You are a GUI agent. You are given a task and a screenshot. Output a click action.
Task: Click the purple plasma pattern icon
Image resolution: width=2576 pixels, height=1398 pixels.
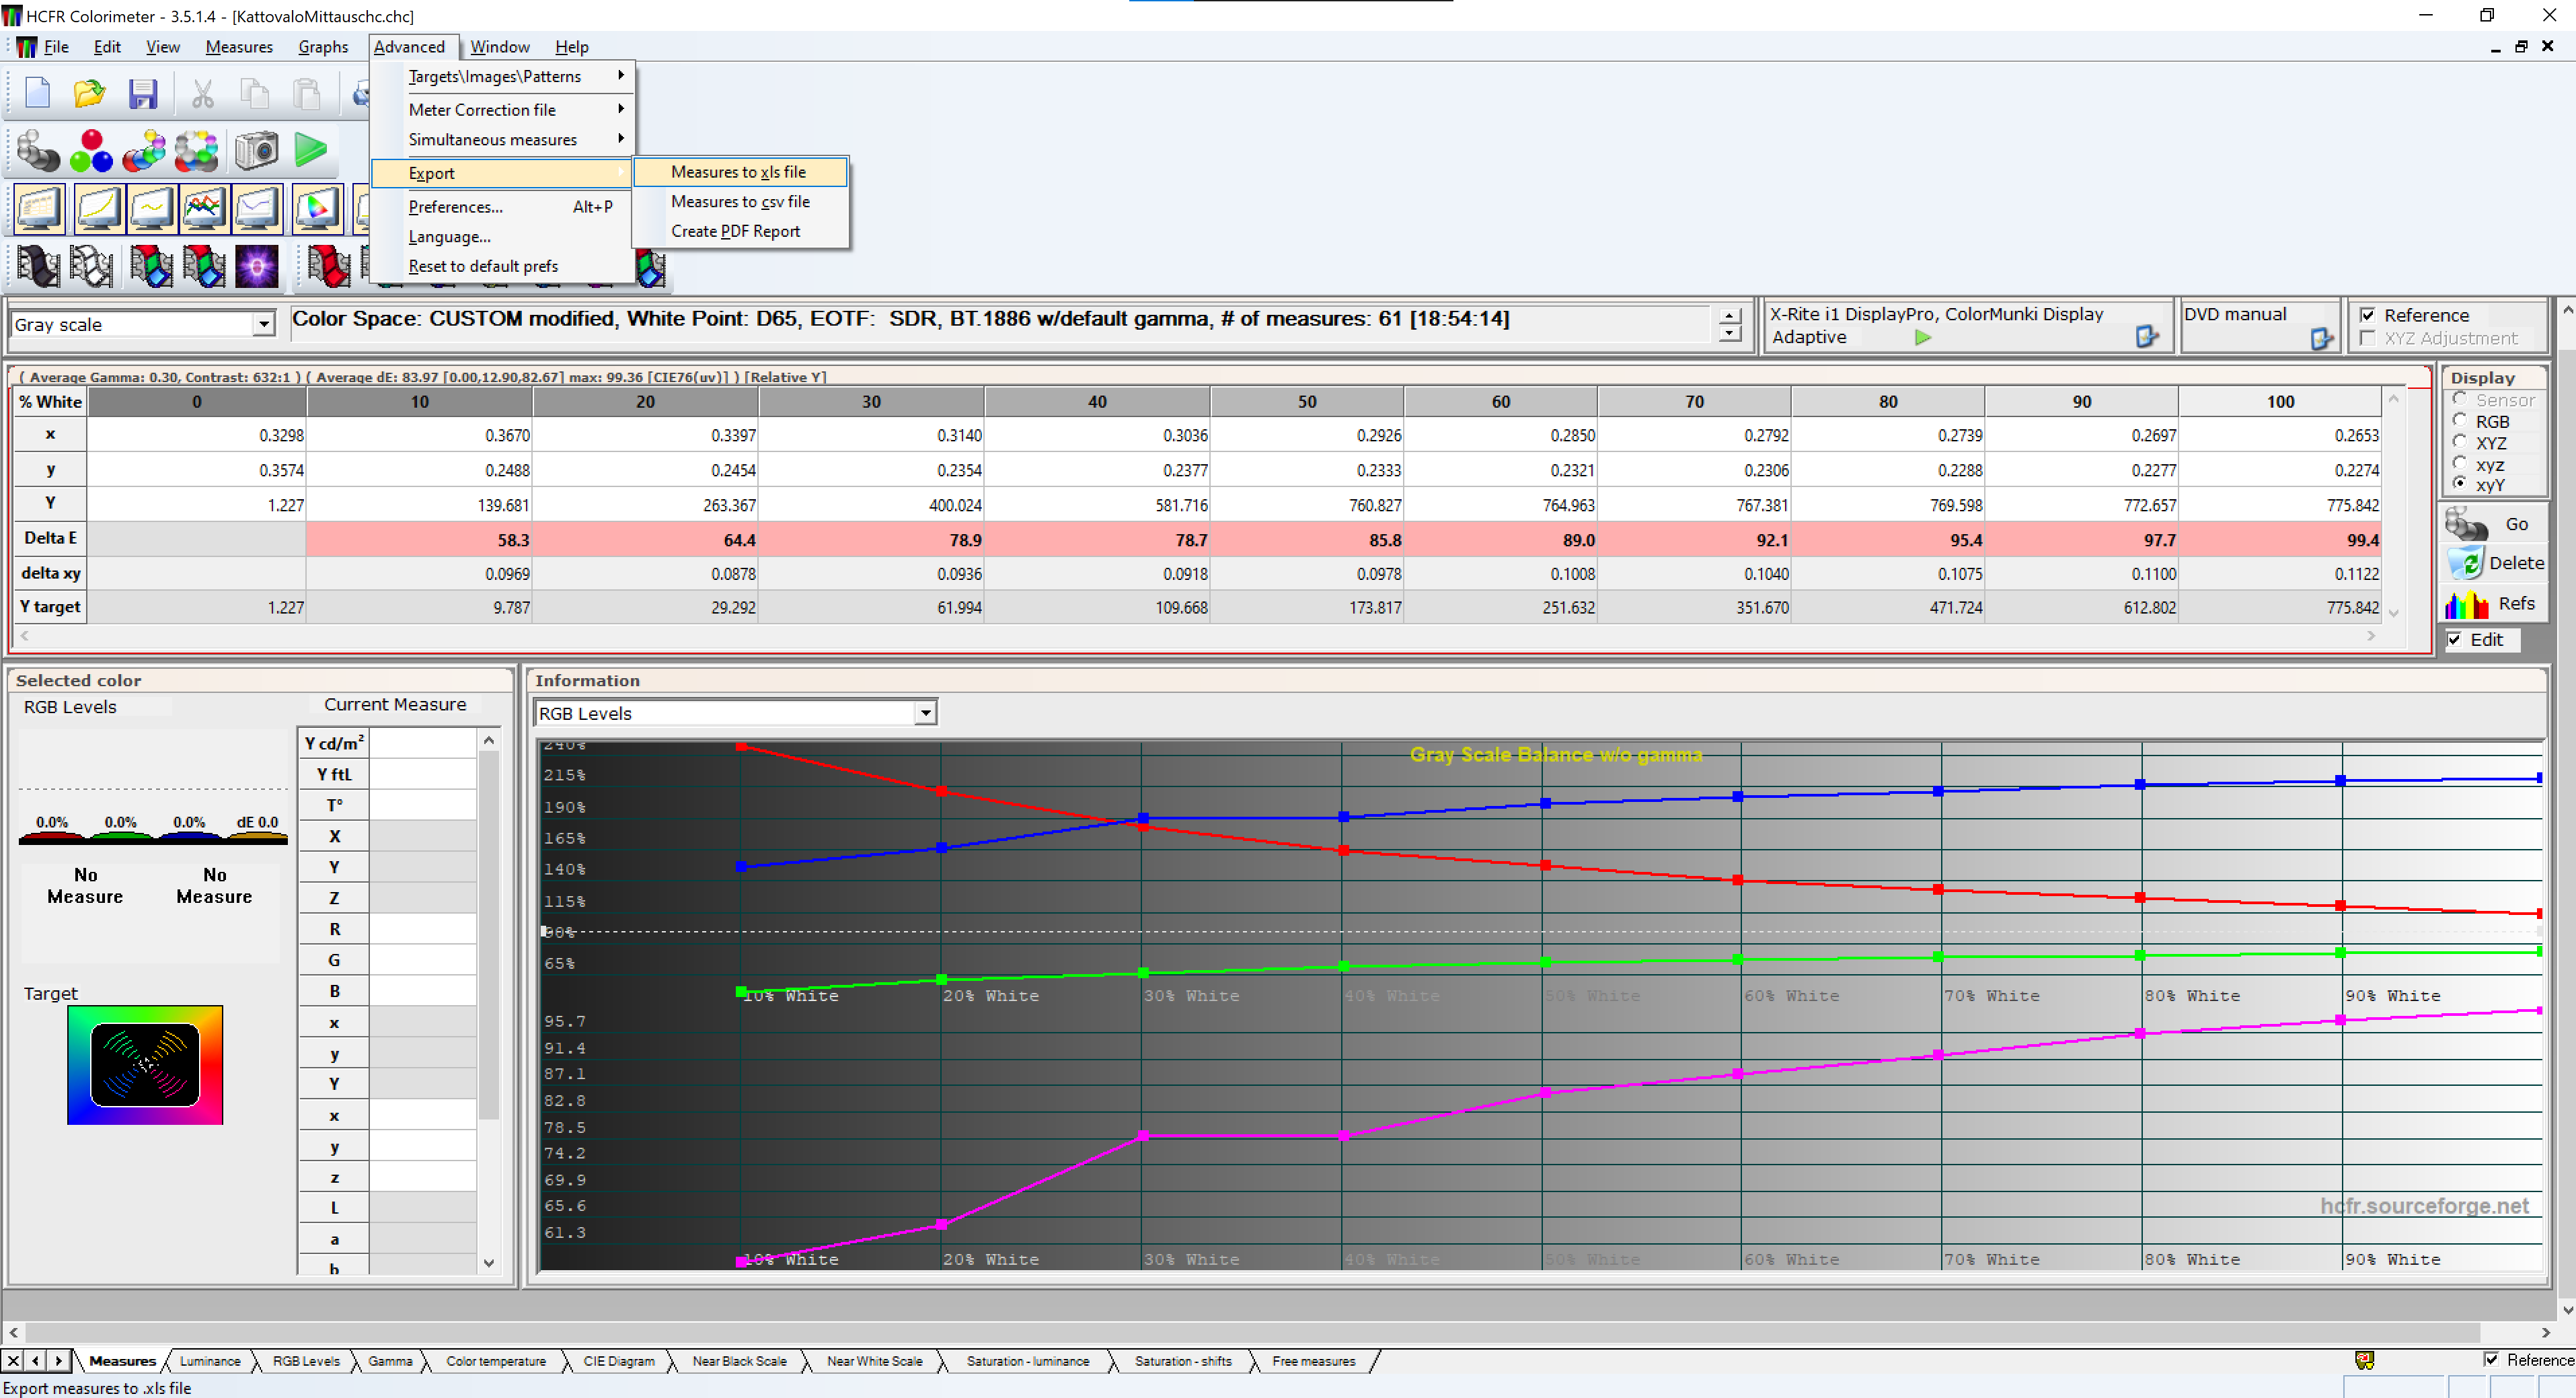point(256,267)
